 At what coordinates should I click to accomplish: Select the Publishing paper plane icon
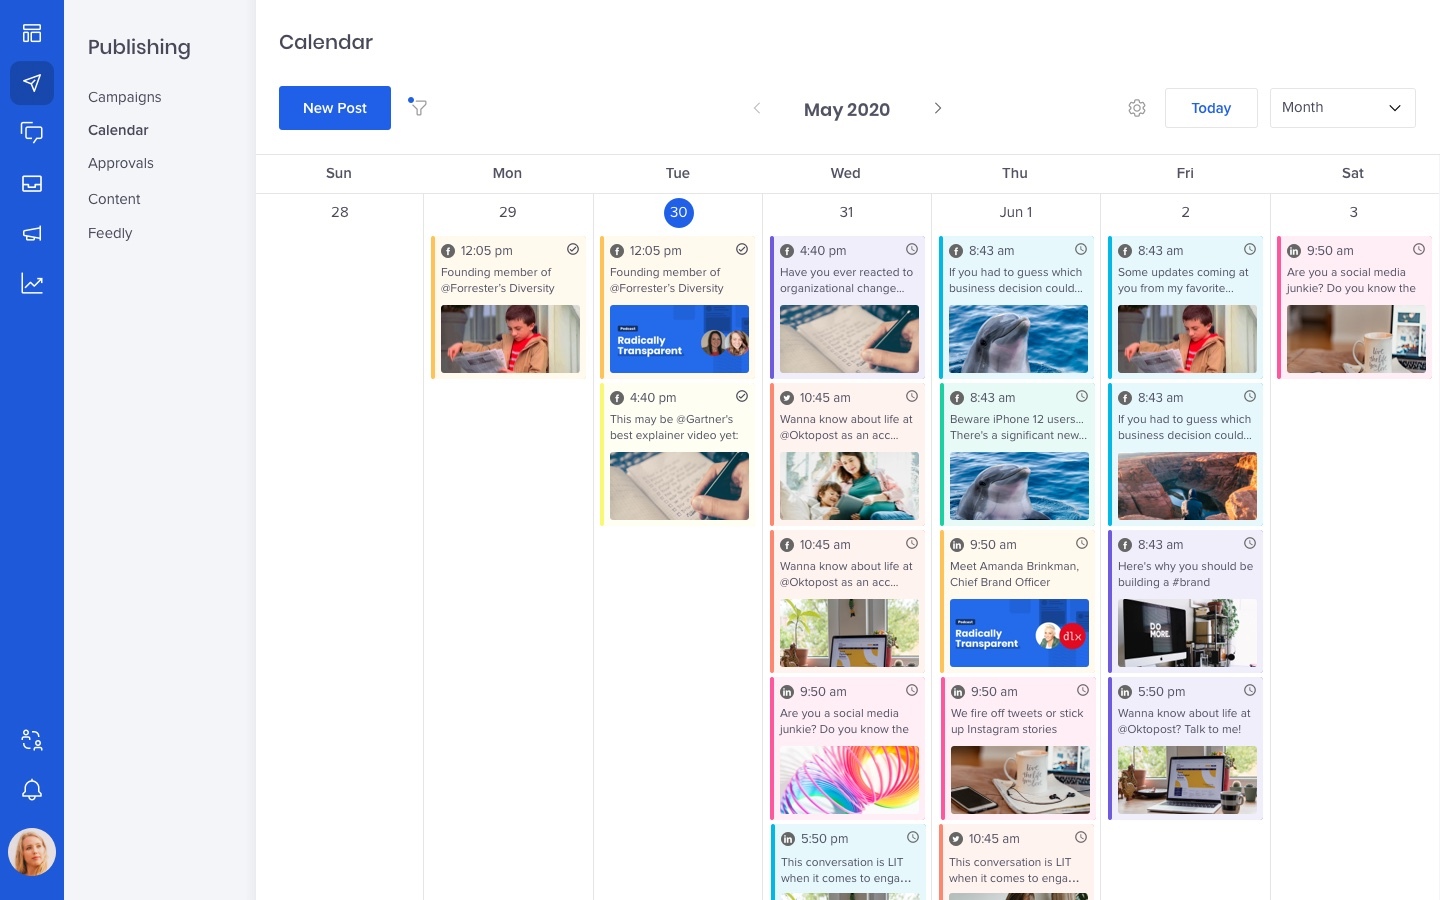(x=32, y=83)
